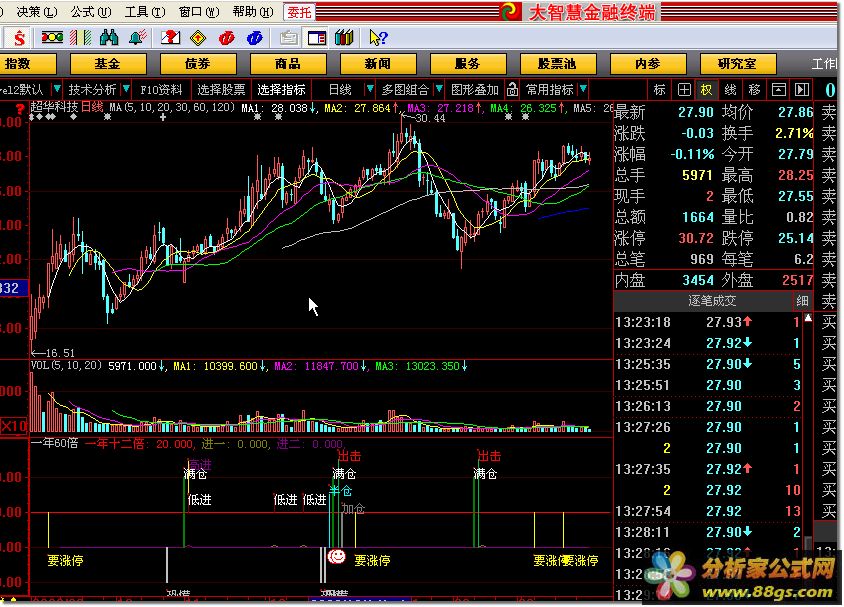
Task: Switch to the 债券 tab
Action: 198,64
